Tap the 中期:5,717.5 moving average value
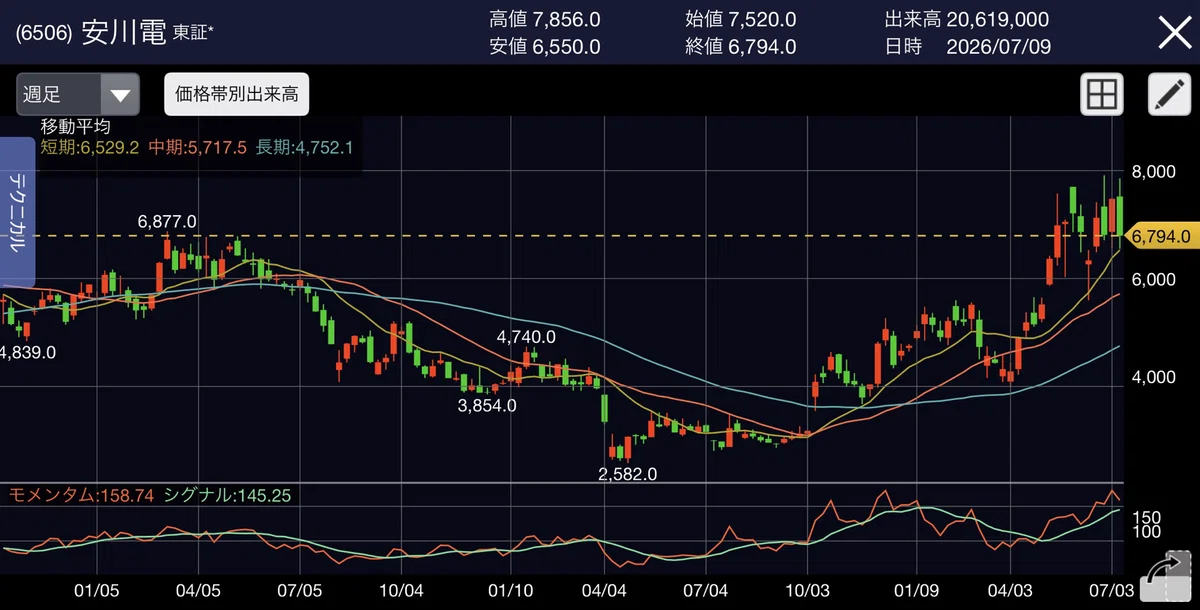Screen dimensions: 1200x610 click(198, 147)
